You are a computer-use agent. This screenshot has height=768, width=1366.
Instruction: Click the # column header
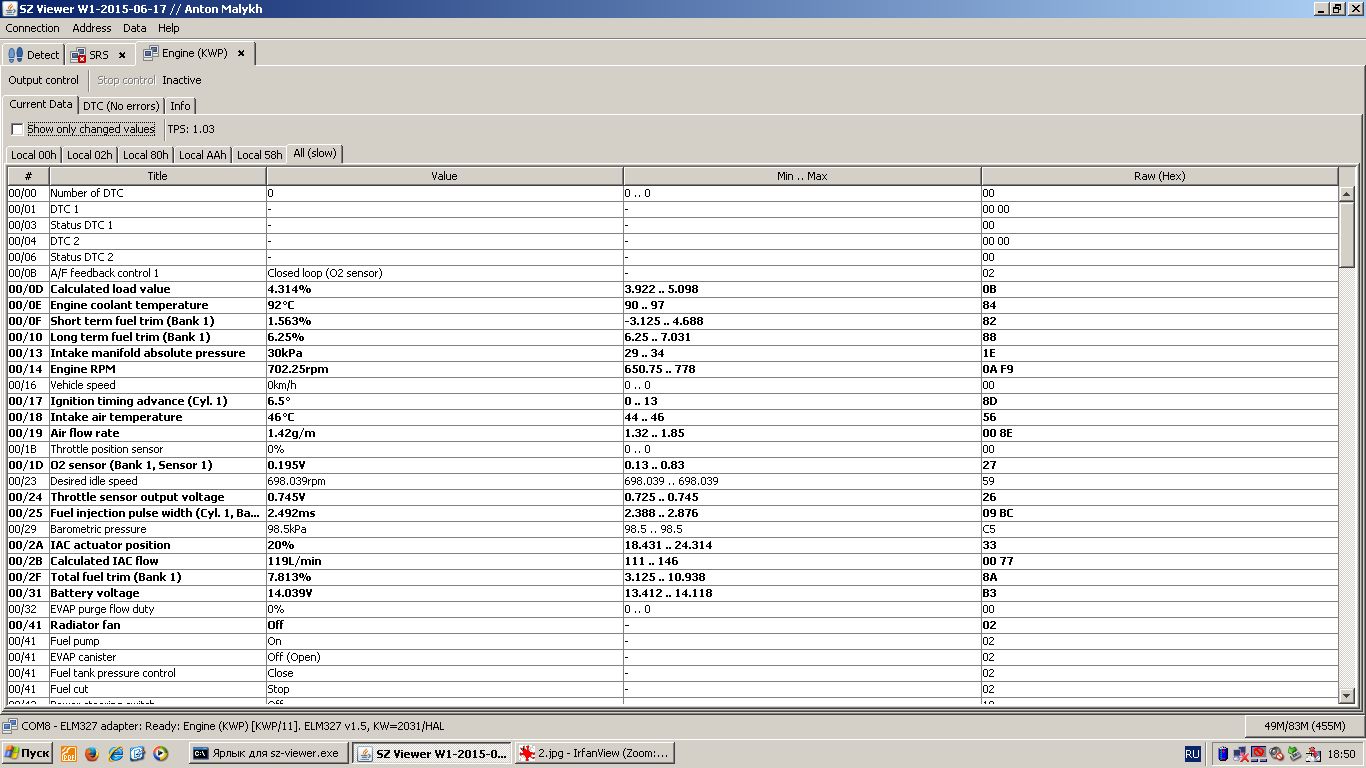(28, 176)
